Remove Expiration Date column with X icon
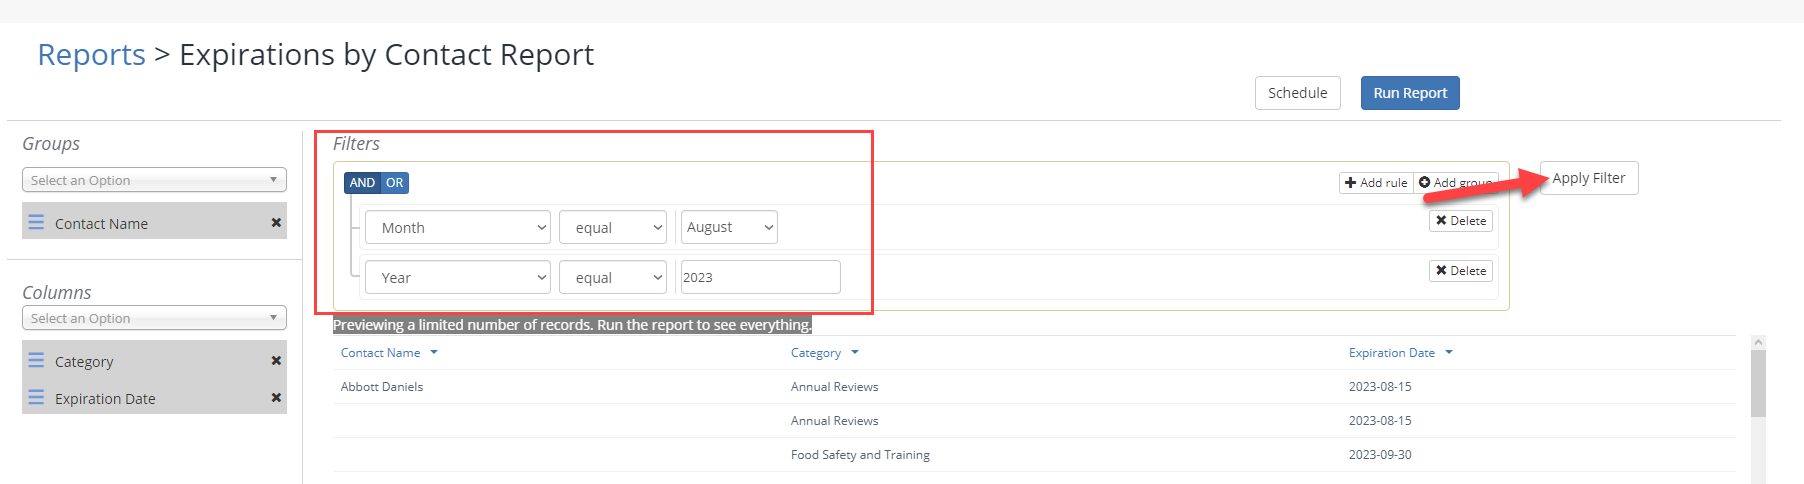 pos(276,398)
